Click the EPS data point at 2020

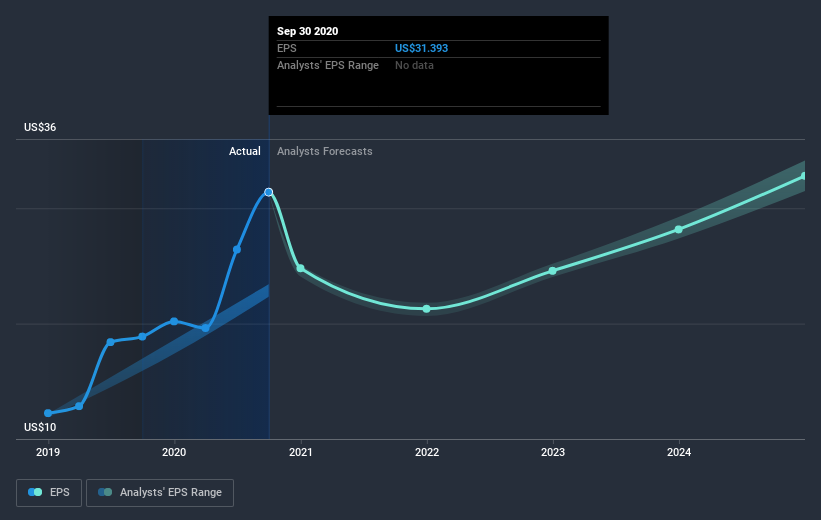(x=174, y=321)
